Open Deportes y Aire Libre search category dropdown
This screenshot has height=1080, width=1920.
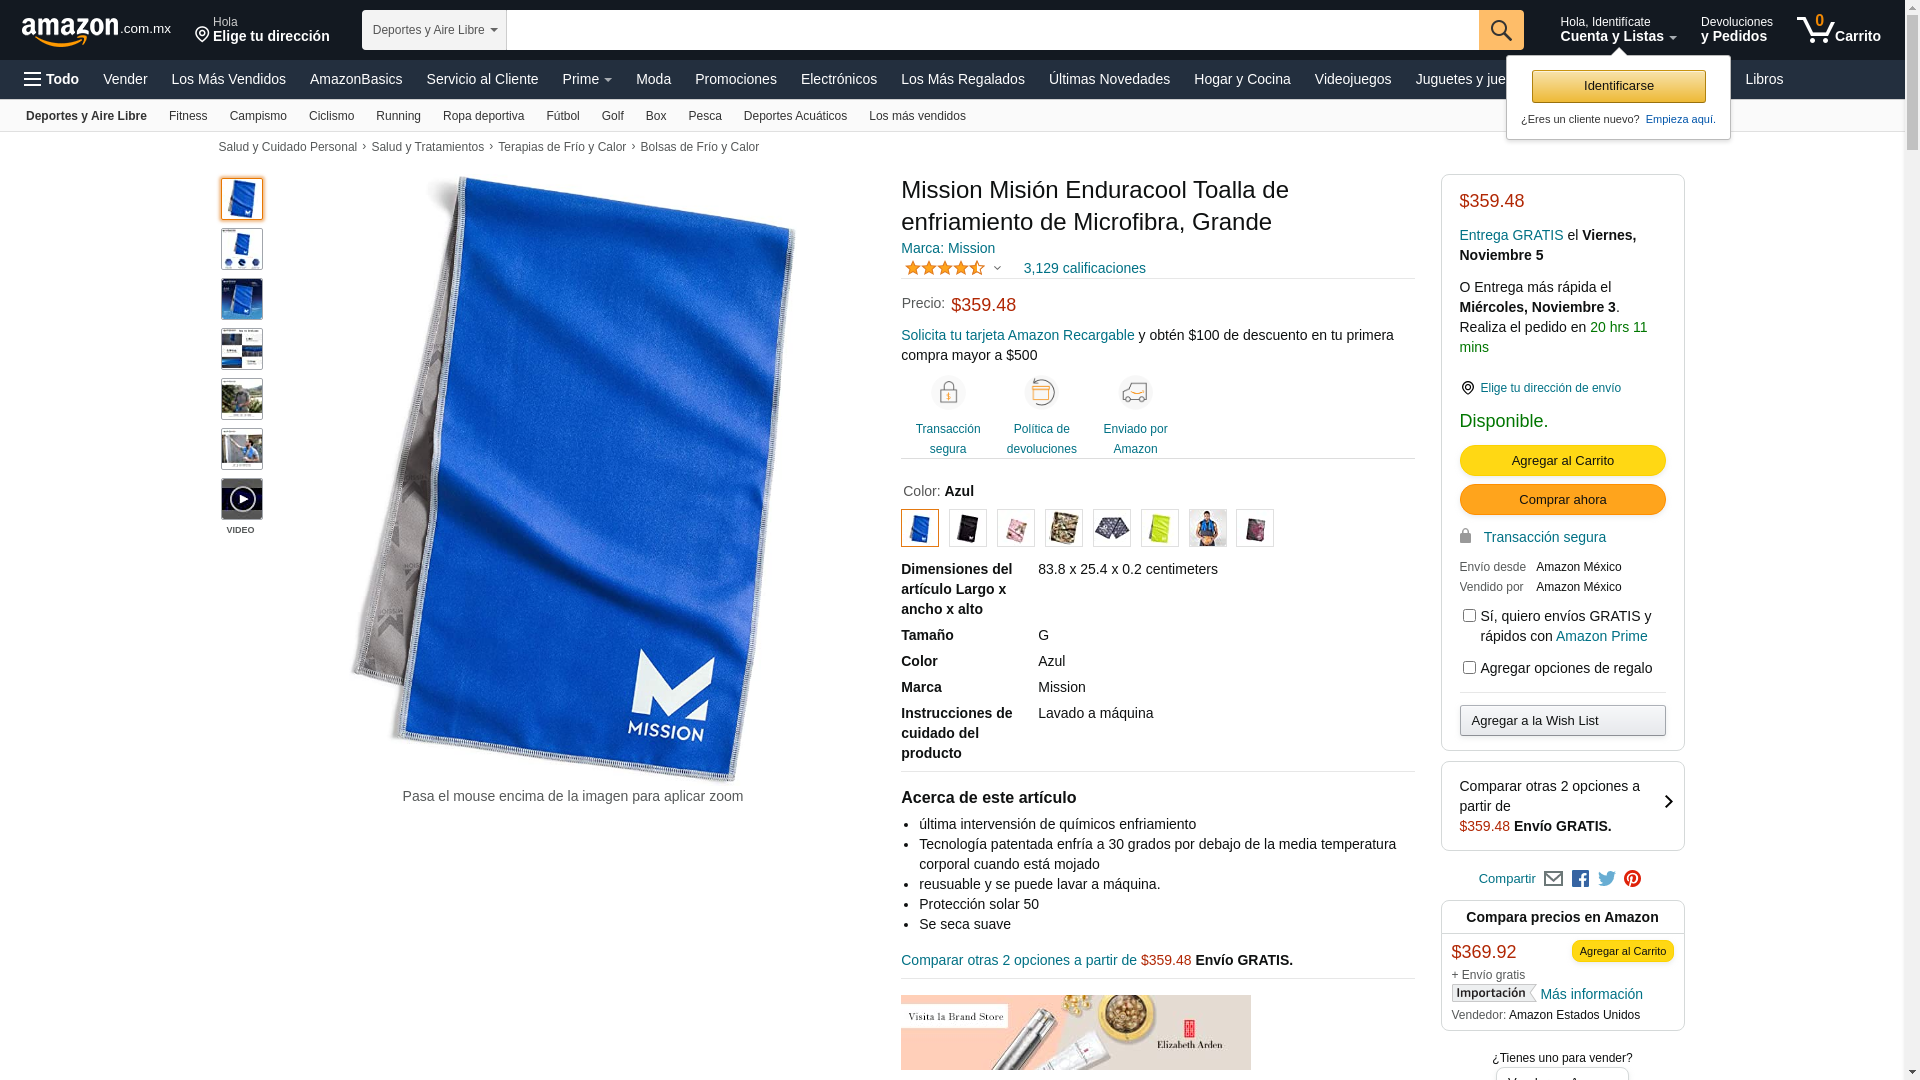coord(434,30)
